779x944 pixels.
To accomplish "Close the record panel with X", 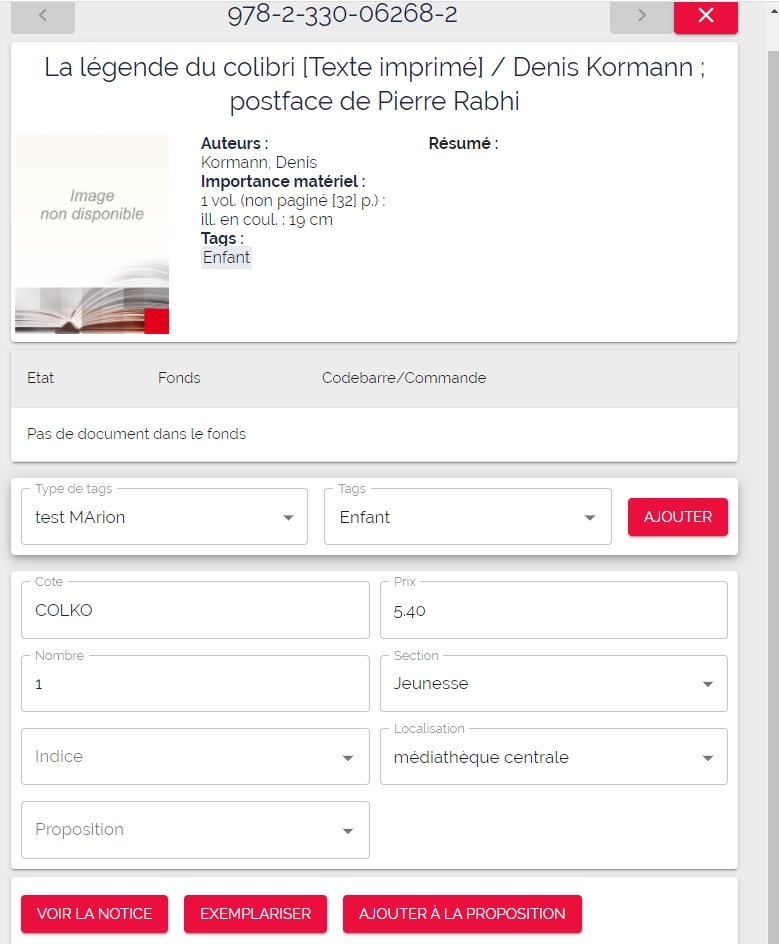I will [x=706, y=16].
